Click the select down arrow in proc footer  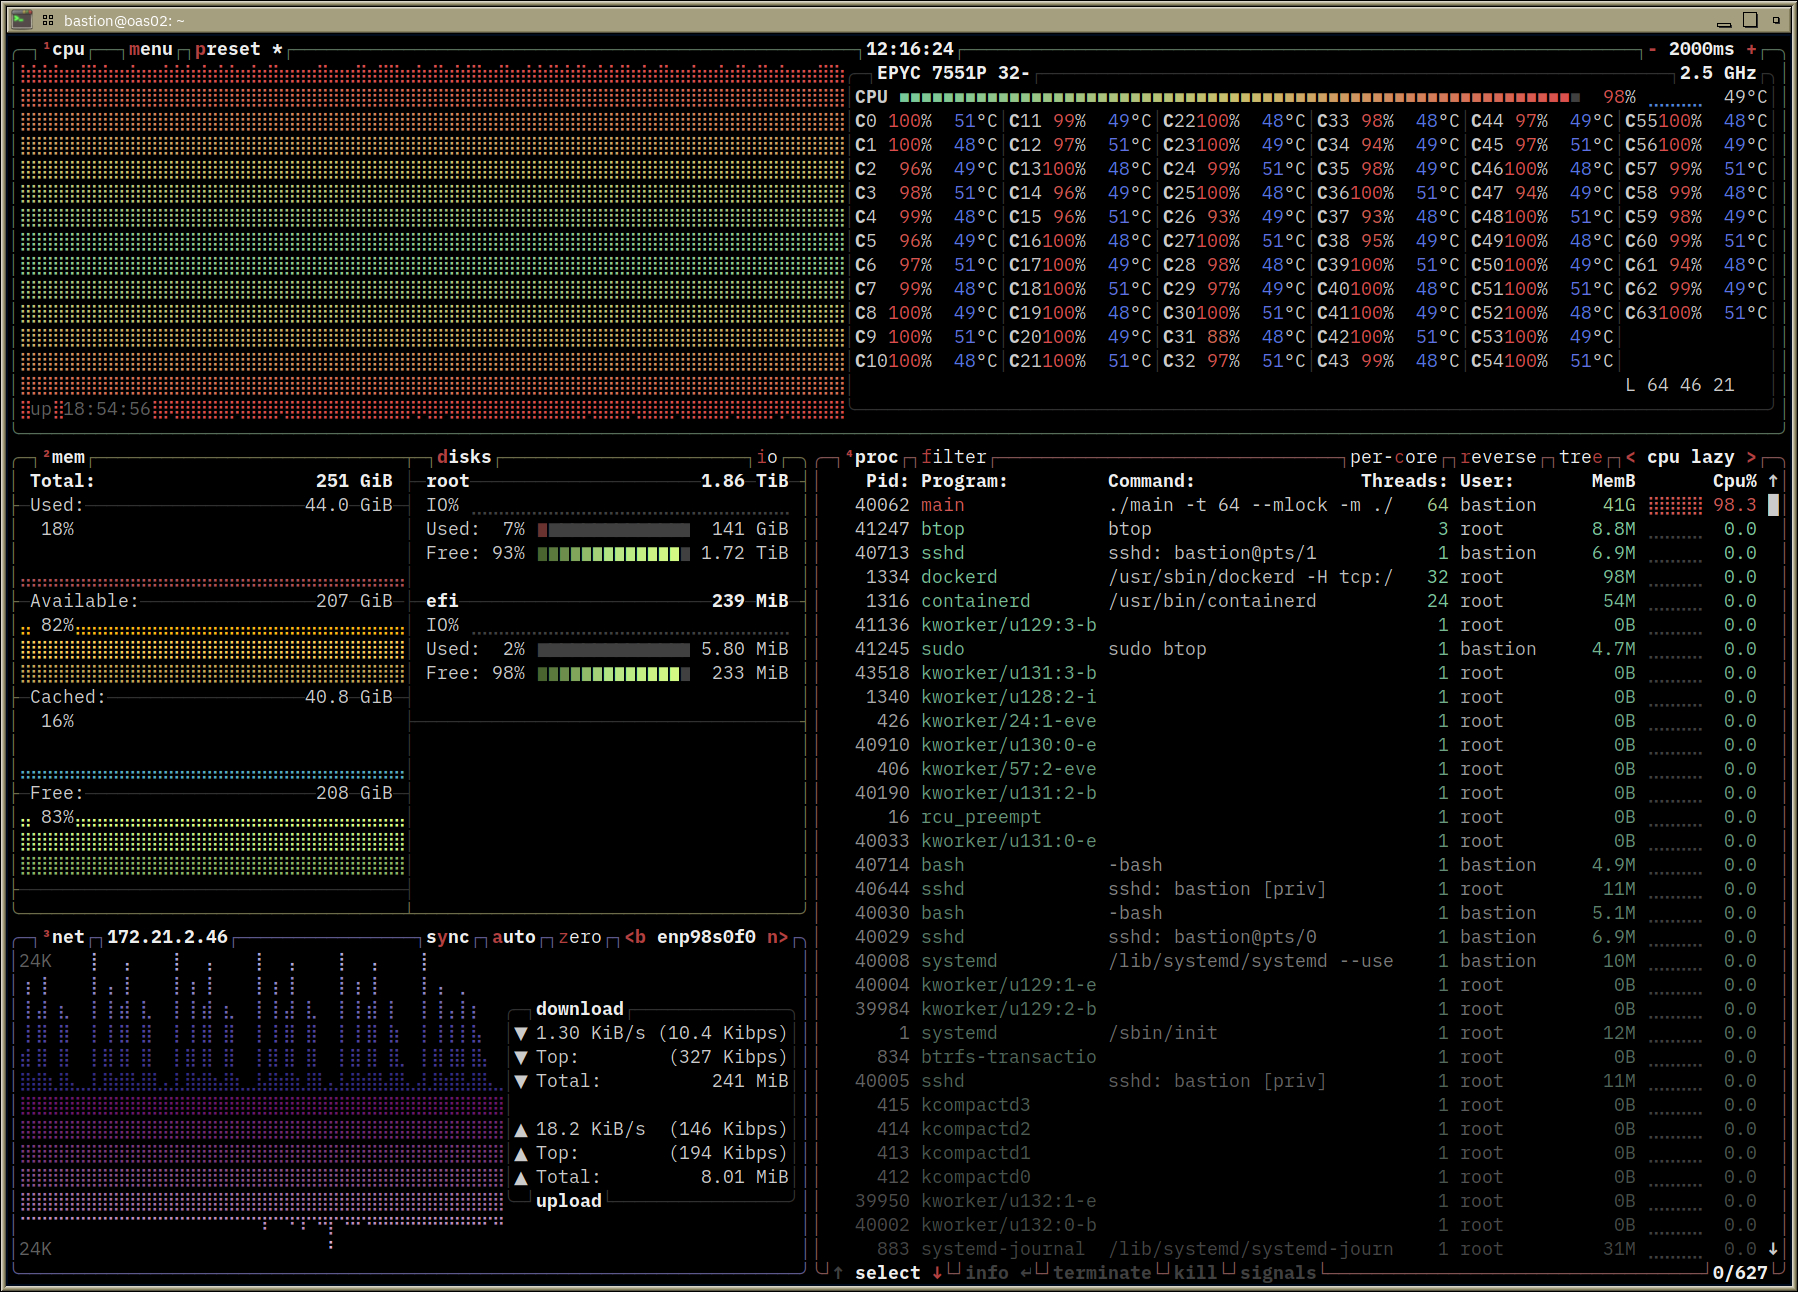coord(937,1273)
